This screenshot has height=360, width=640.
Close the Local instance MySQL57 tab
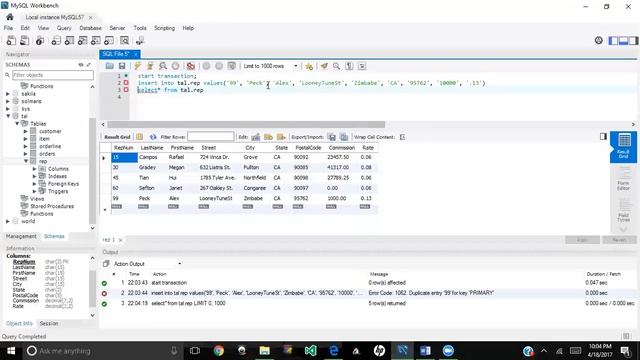pyautogui.click(x=91, y=17)
